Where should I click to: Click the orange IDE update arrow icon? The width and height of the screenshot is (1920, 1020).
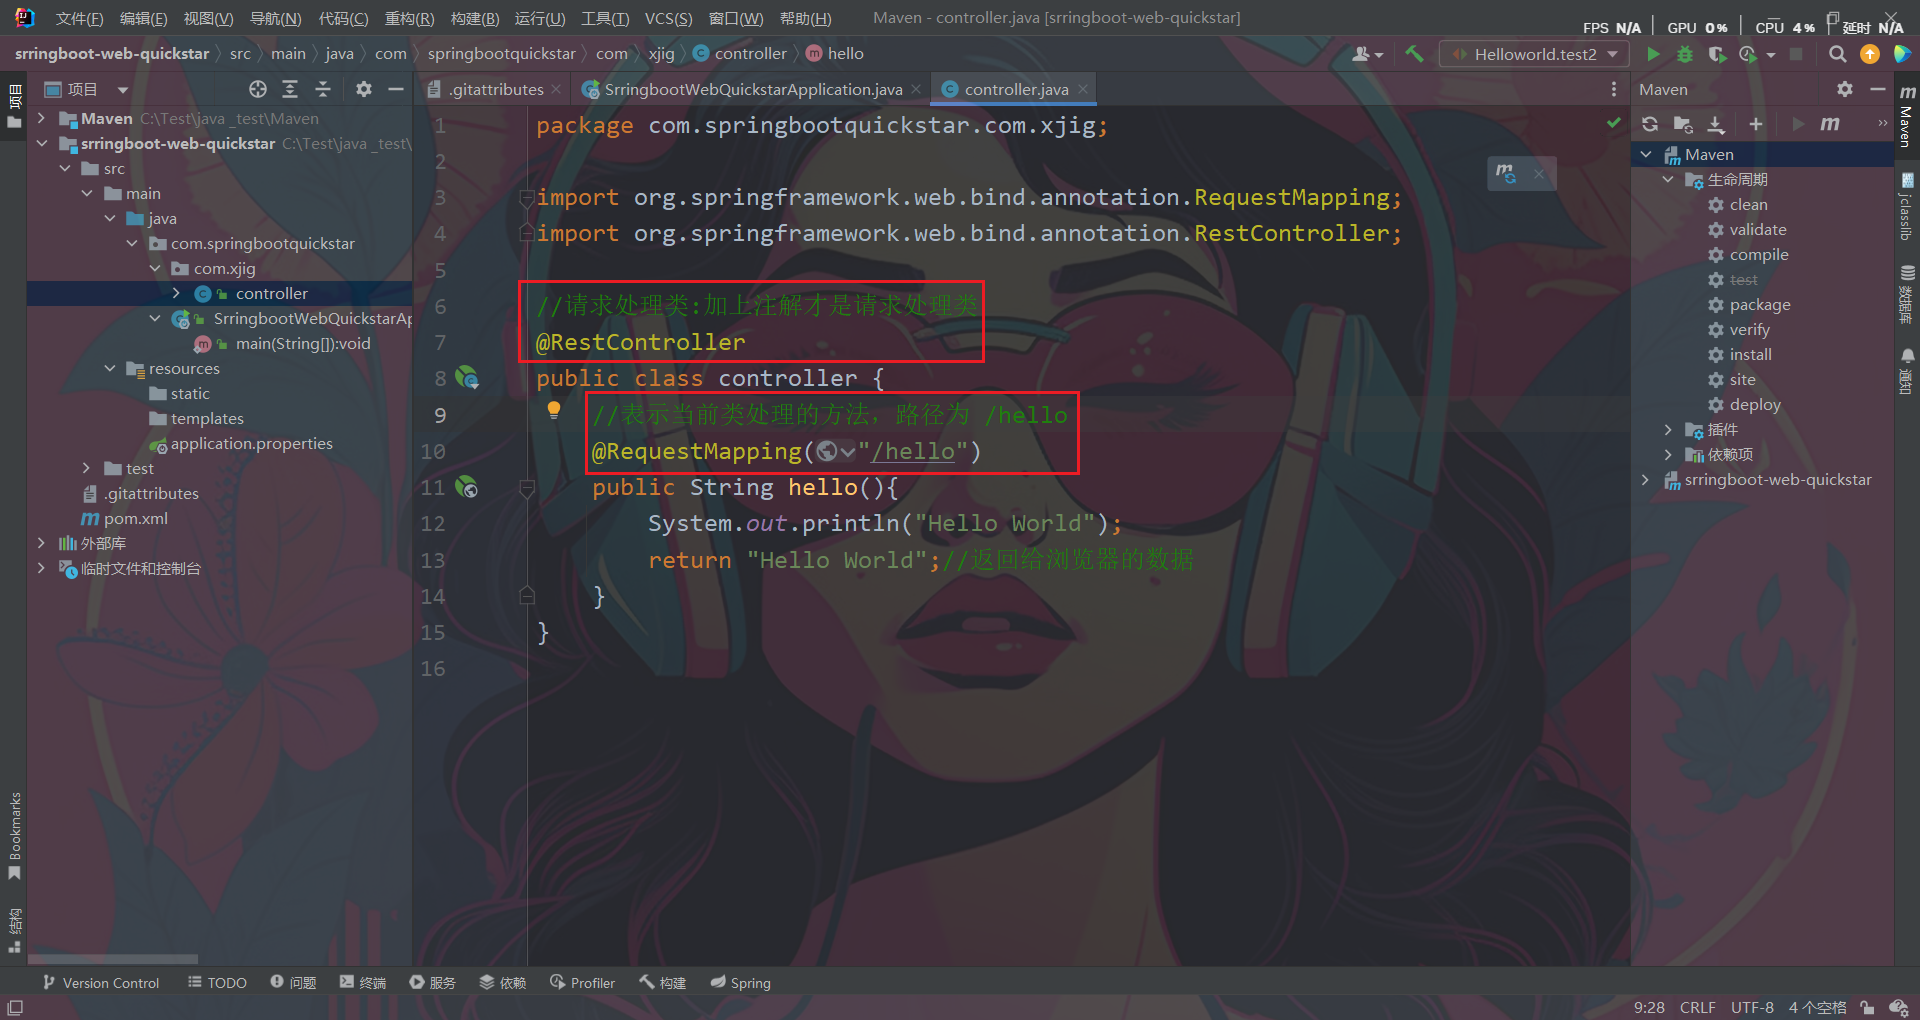tap(1869, 54)
